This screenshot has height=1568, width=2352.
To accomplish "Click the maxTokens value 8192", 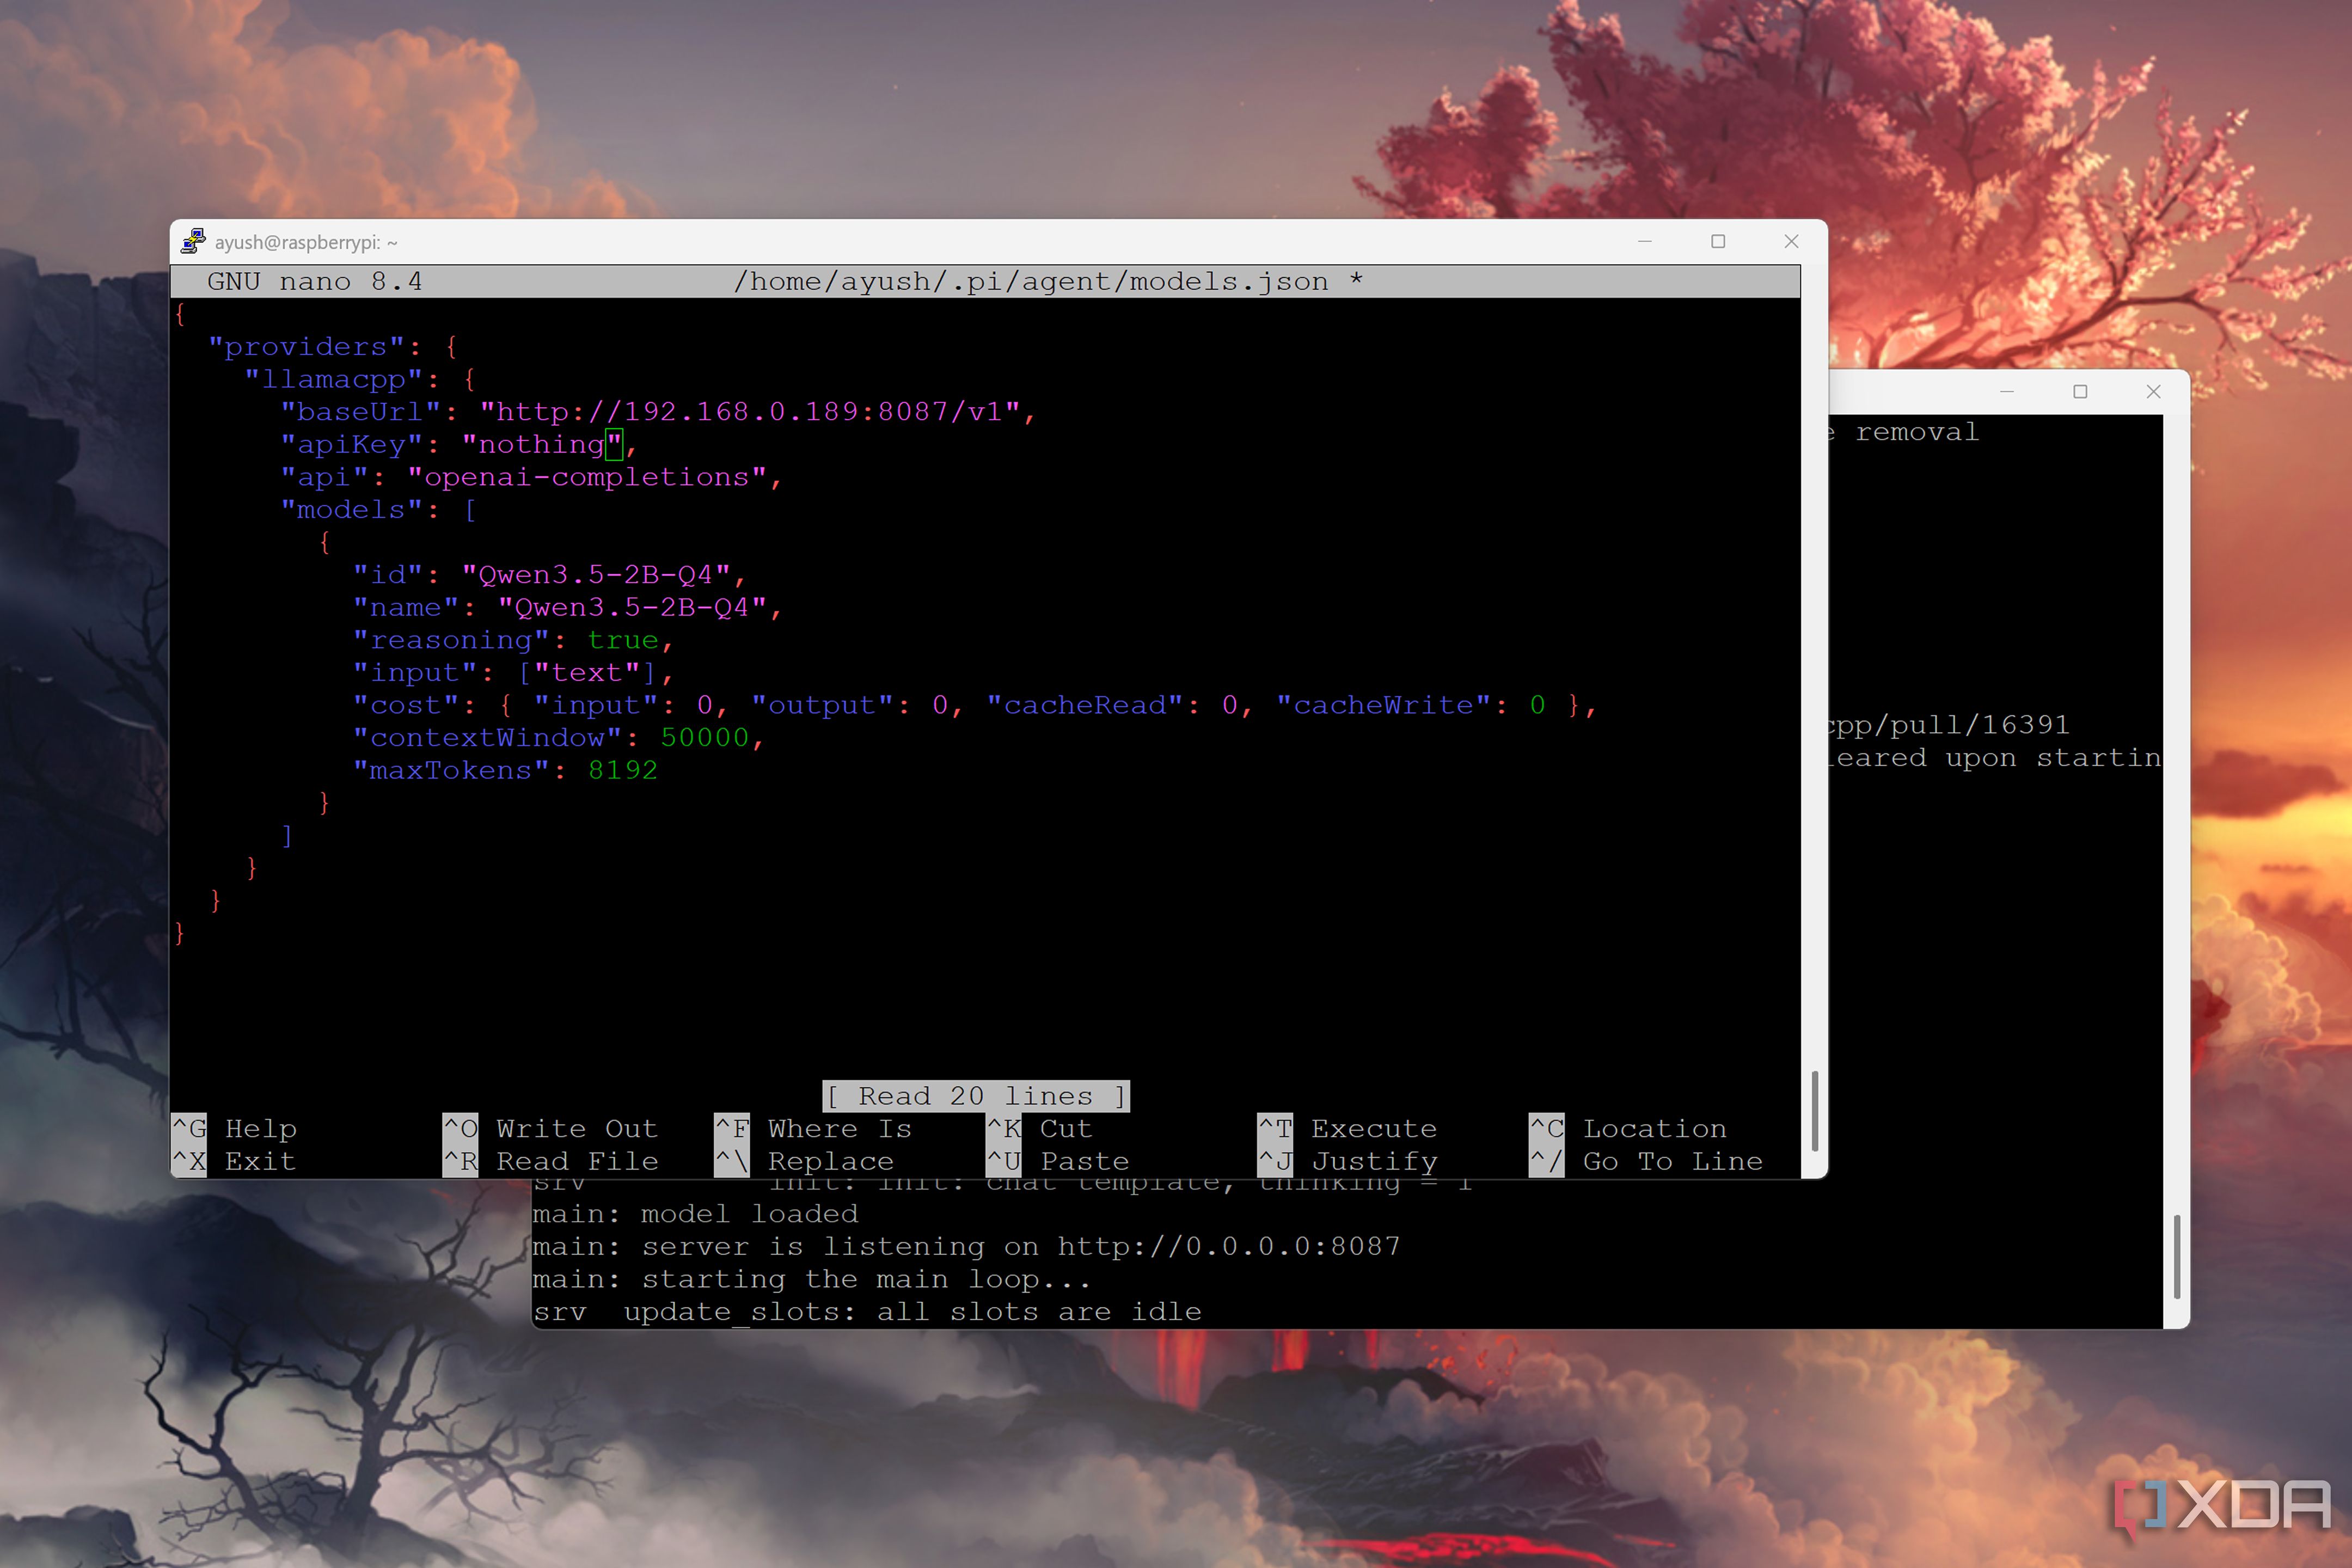I will [623, 771].
